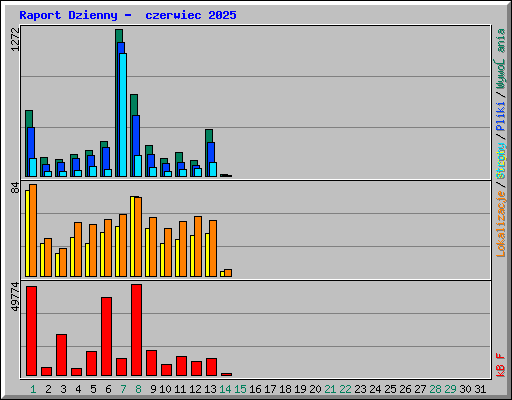This screenshot has width=512, height=400.
Task: Click the small orange bar for day 14
Action: pyautogui.click(x=228, y=273)
